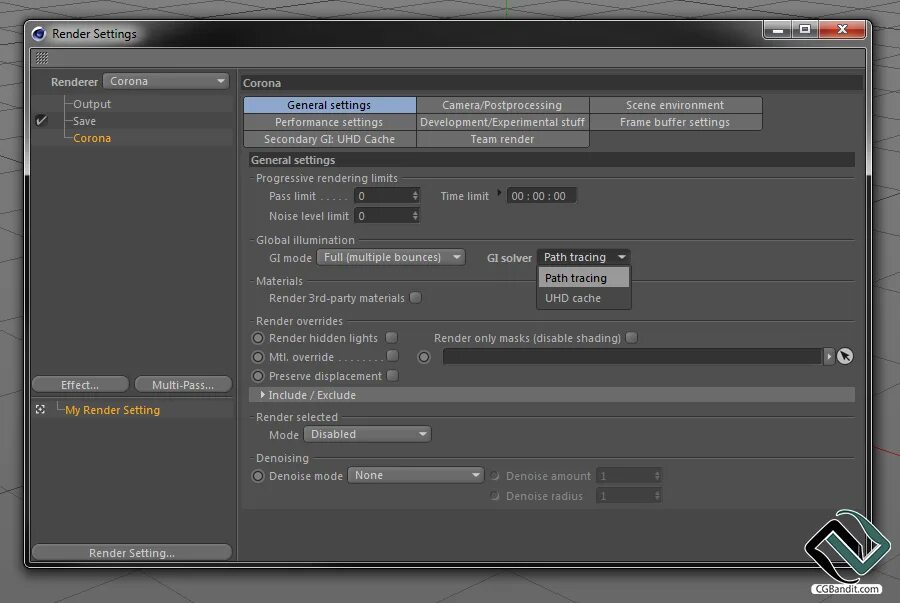Click the Multi-Pass... button
900x603 pixels.
point(183,385)
